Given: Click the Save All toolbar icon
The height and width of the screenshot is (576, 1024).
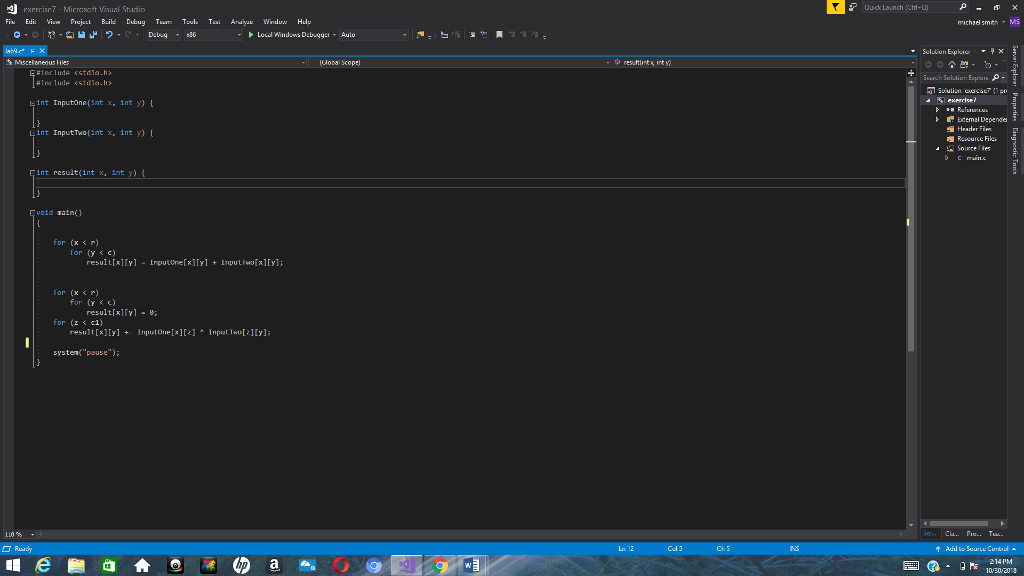Looking at the screenshot, I should 91,35.
